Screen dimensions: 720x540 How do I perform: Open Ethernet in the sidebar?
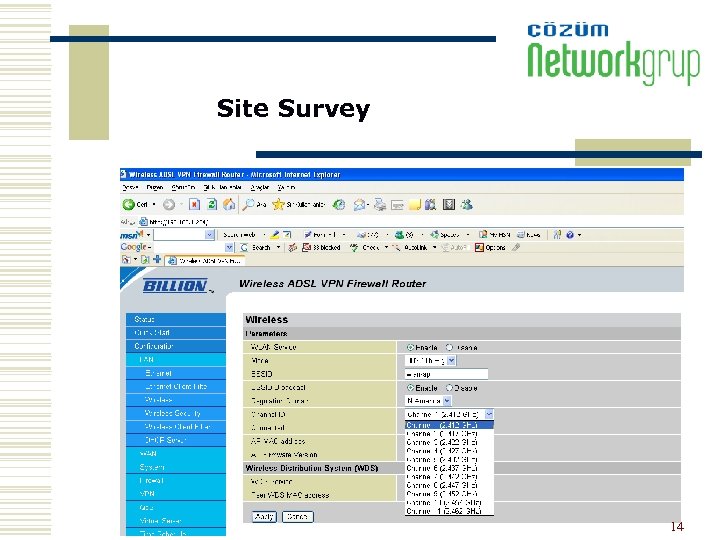176,373
